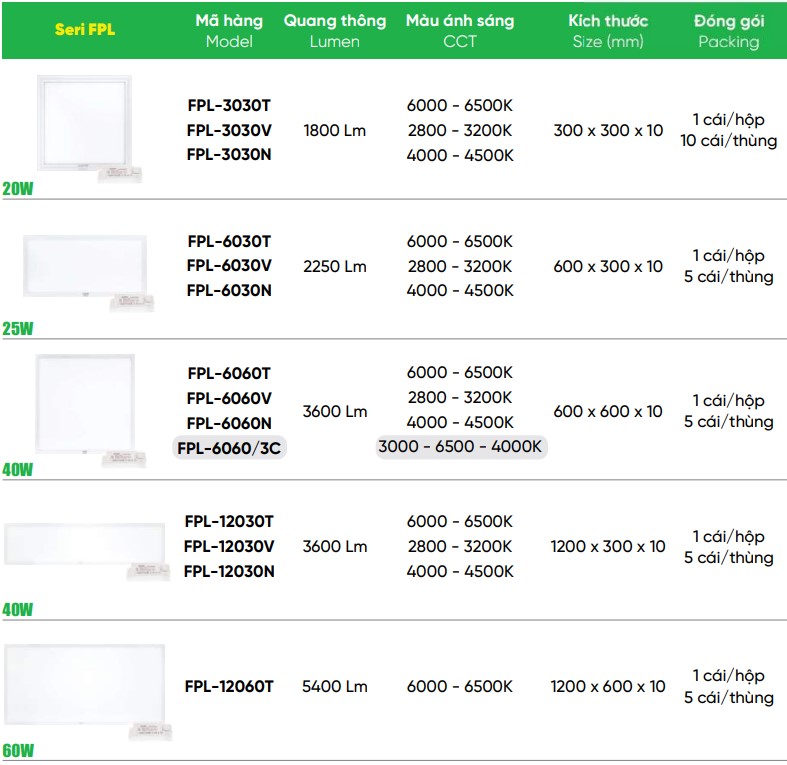Click the green 60W wattage label
Image resolution: width=787 pixels, height=765 pixels.
point(18,750)
